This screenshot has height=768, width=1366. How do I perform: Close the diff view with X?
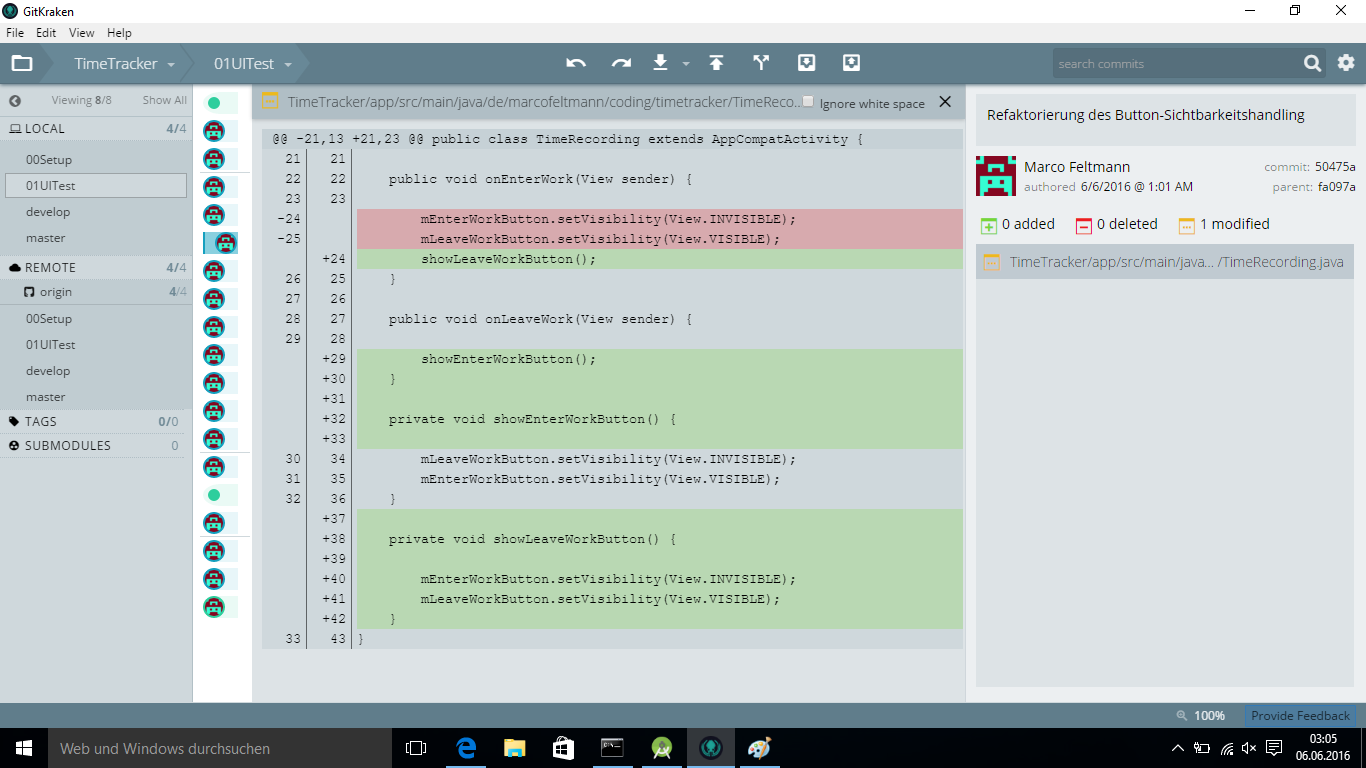[945, 102]
